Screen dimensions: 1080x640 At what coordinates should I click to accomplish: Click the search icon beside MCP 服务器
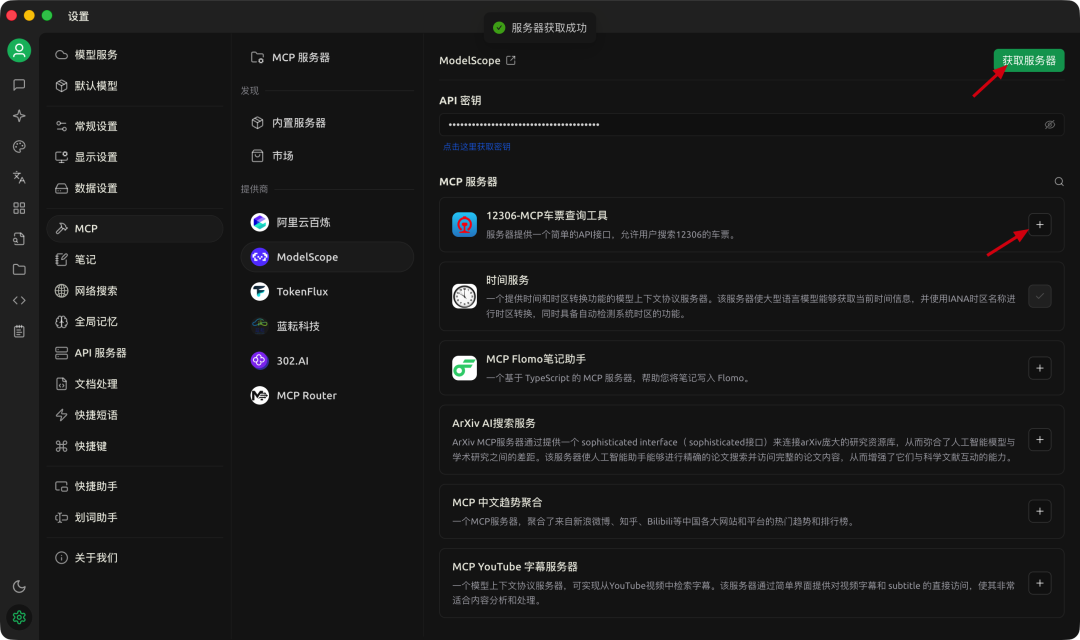(1059, 182)
